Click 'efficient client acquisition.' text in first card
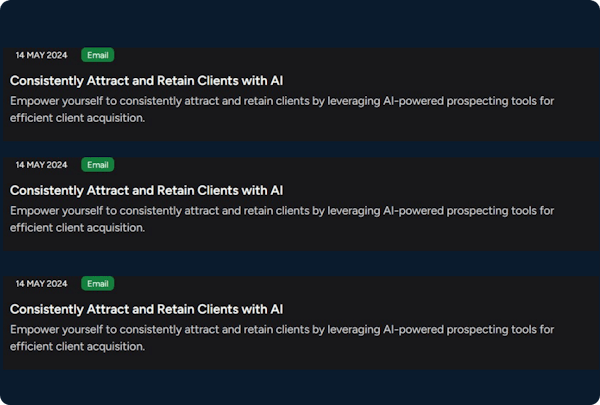This screenshot has width=600, height=405. [78, 118]
